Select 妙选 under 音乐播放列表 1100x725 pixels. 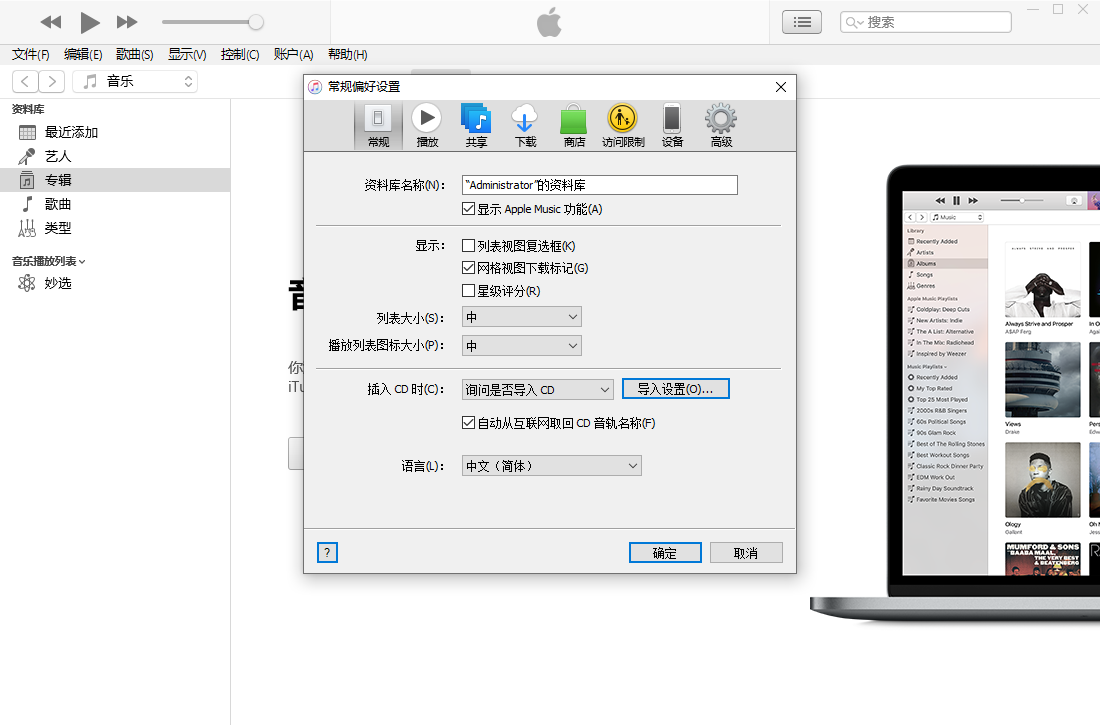click(58, 283)
